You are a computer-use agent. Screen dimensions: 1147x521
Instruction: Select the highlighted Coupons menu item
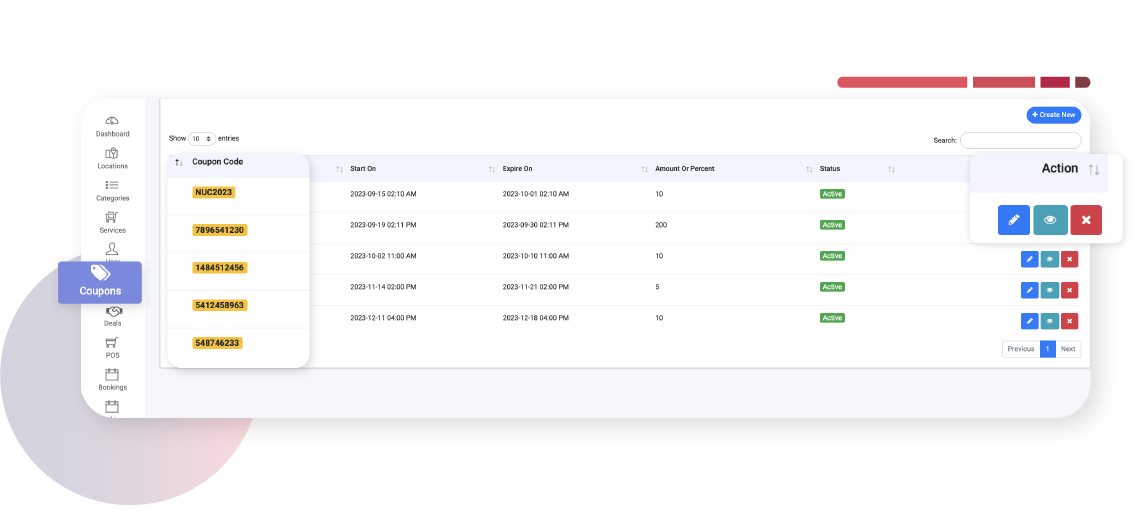[x=100, y=282]
